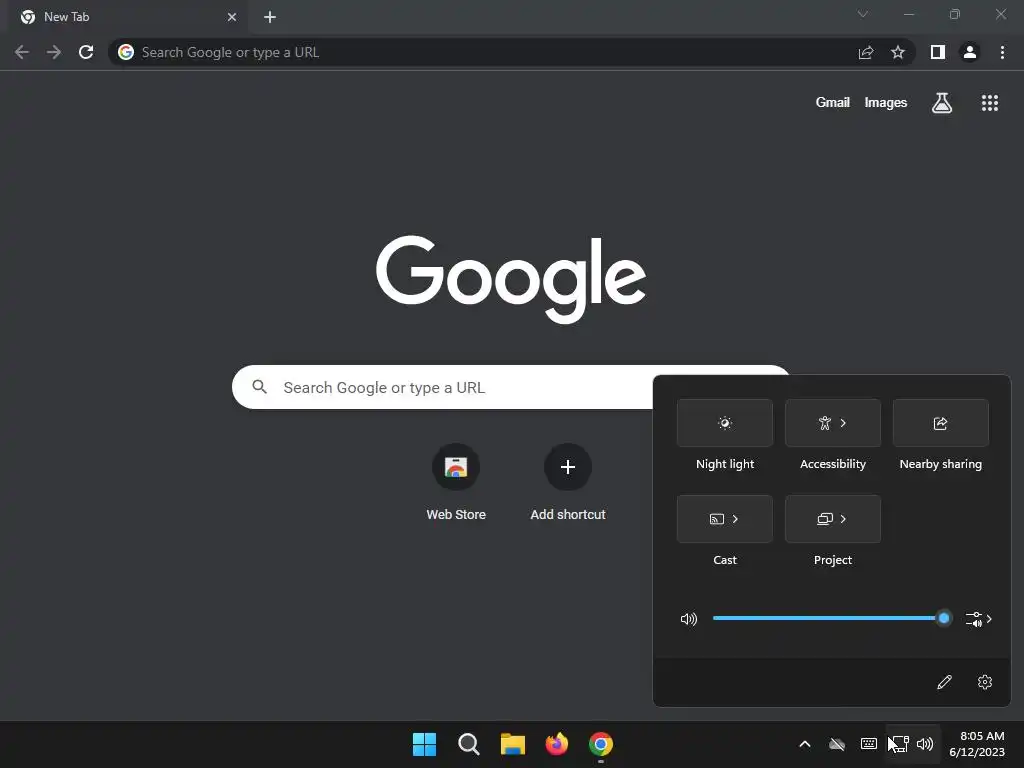Open taskbar Search
This screenshot has height=768, width=1024.
pyautogui.click(x=468, y=744)
